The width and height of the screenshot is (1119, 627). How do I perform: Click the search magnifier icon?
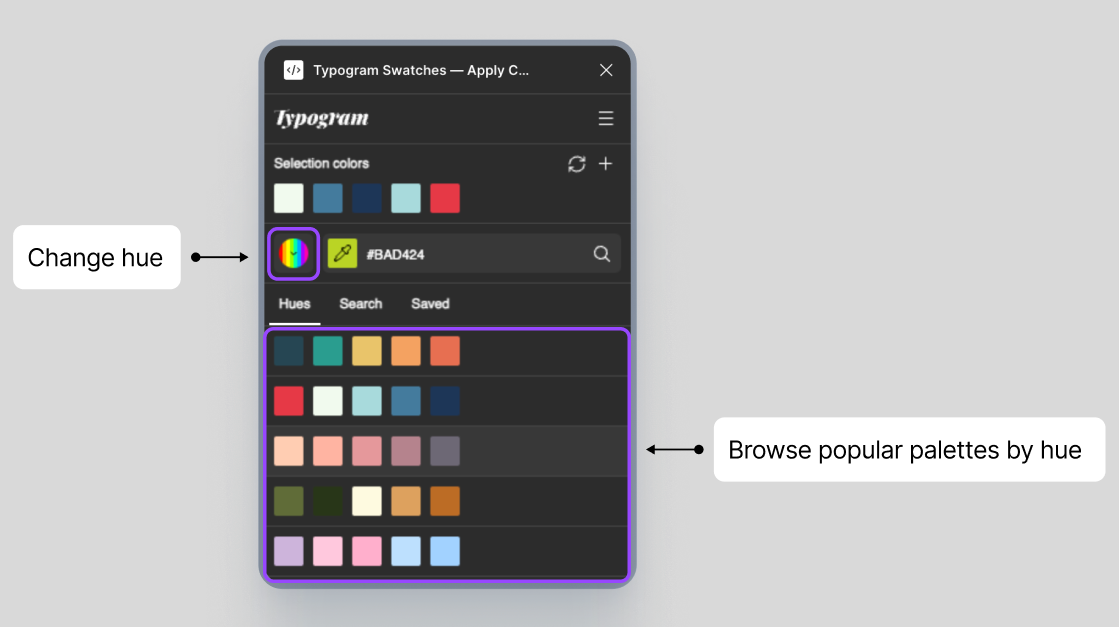(602, 253)
